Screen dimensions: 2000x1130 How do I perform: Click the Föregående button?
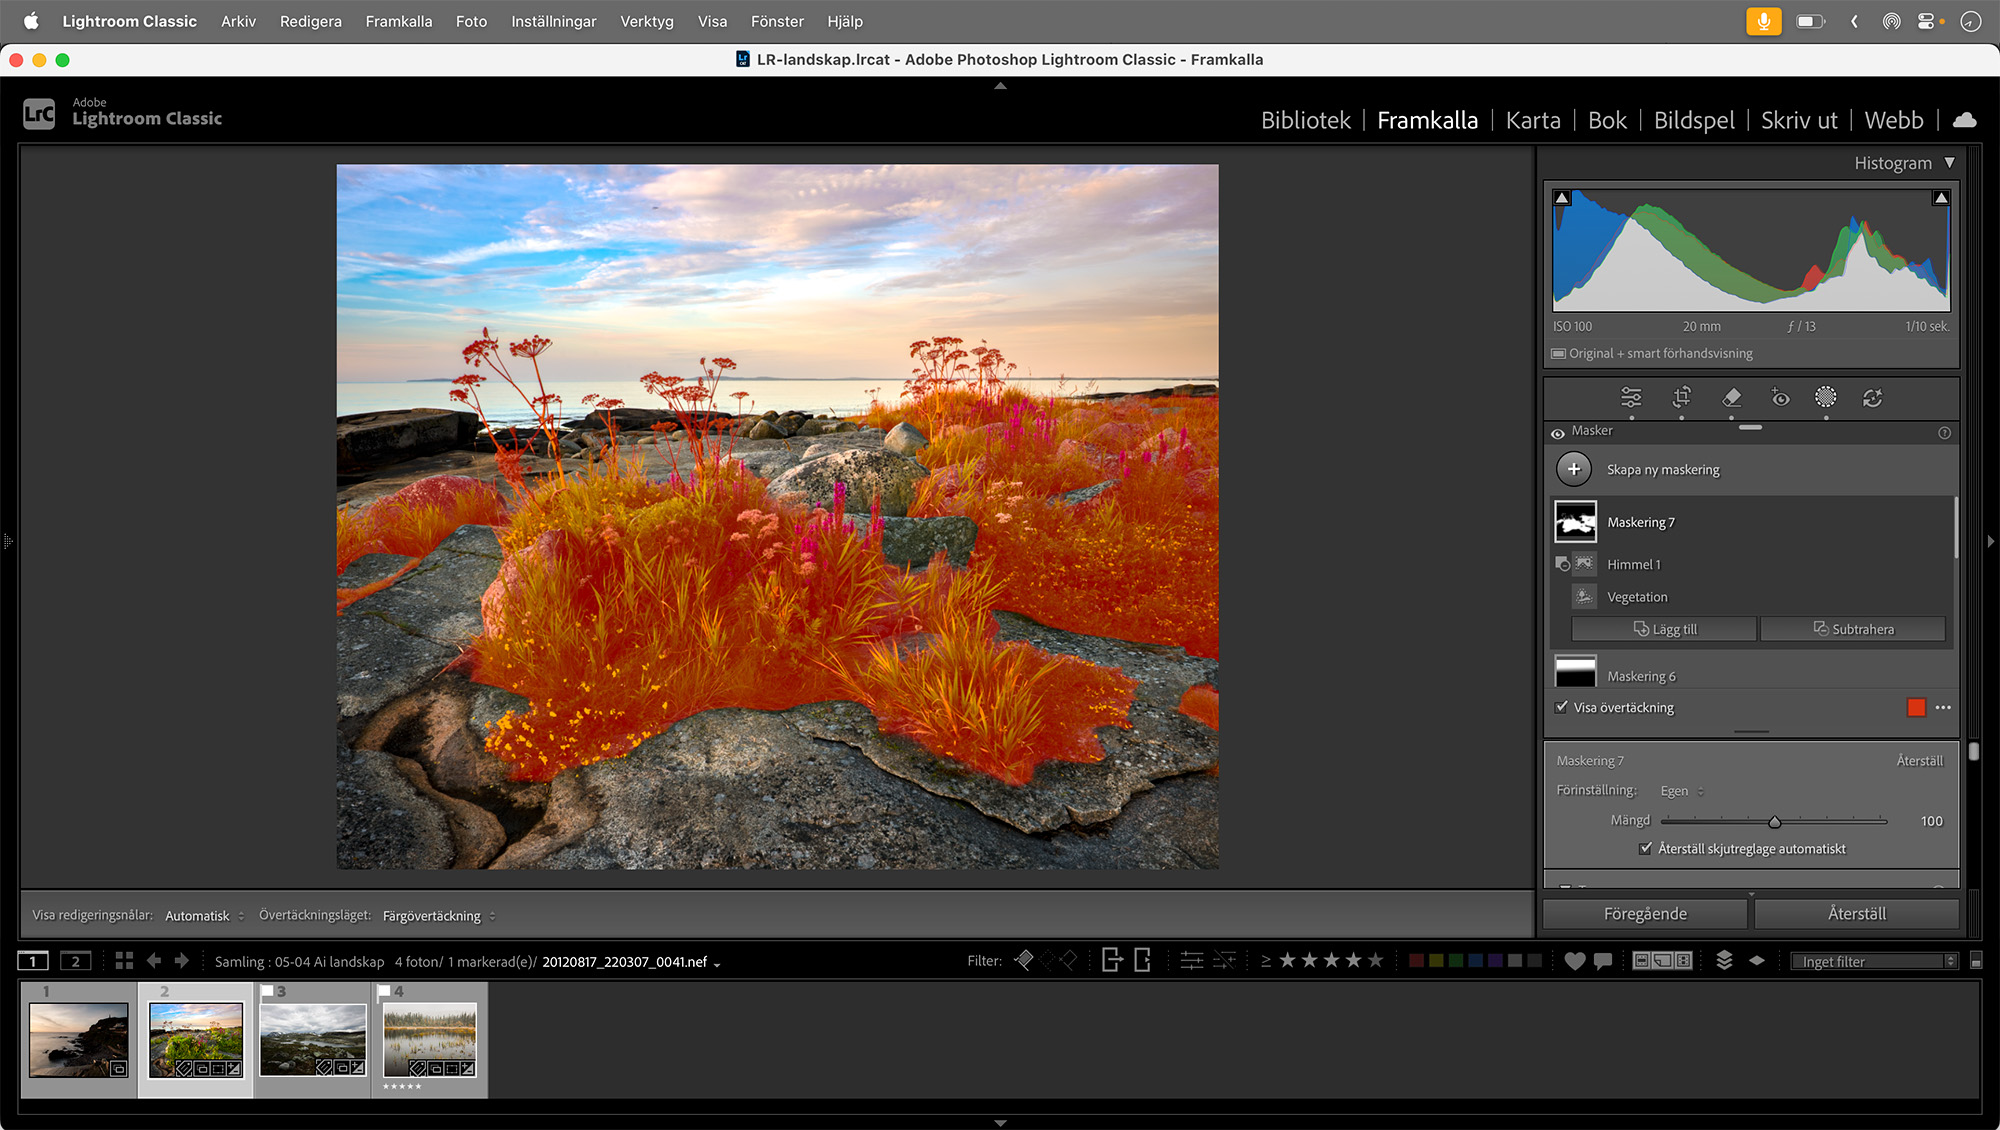[1645, 914]
